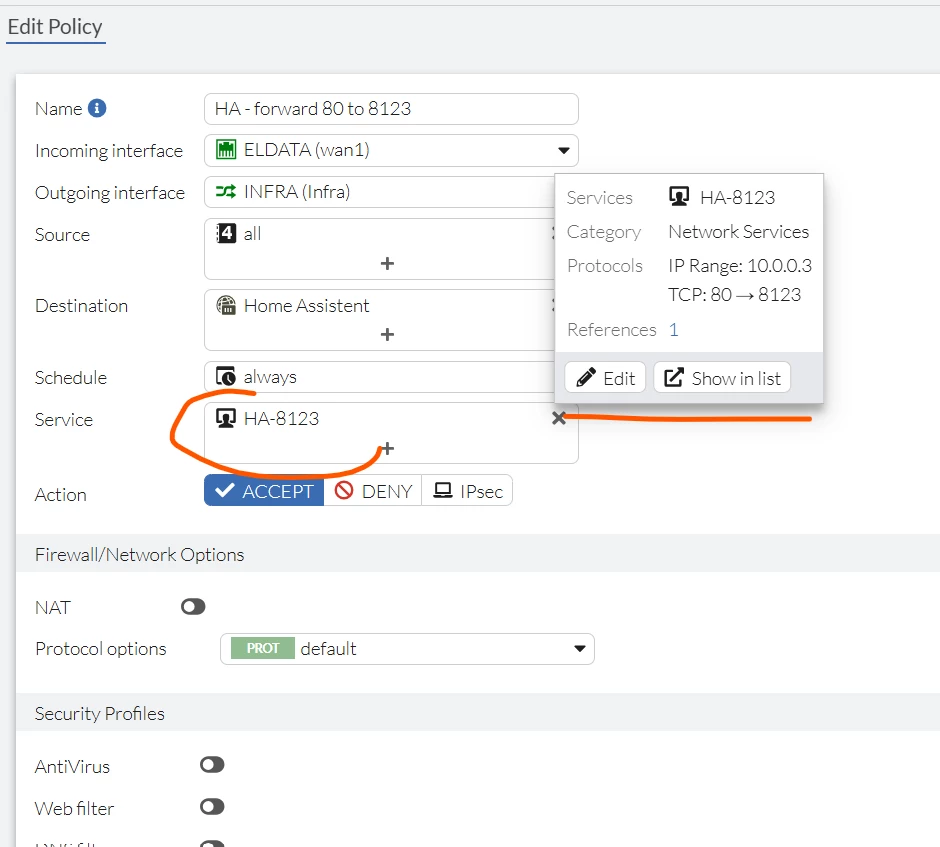Add a source with the plus icon
Viewport: 940px width, 847px height.
point(387,263)
